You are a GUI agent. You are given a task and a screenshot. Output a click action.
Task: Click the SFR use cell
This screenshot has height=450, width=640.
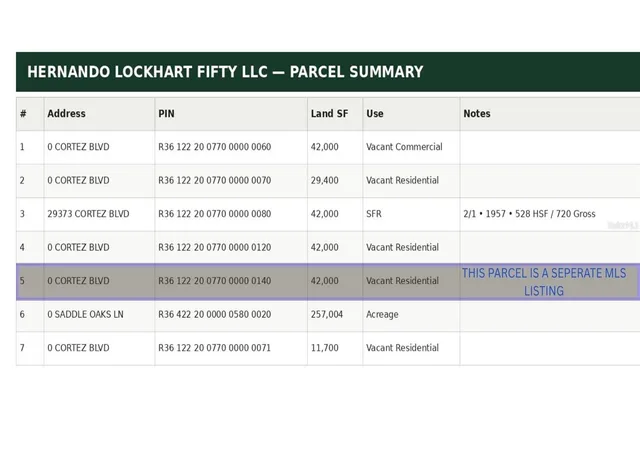click(374, 214)
